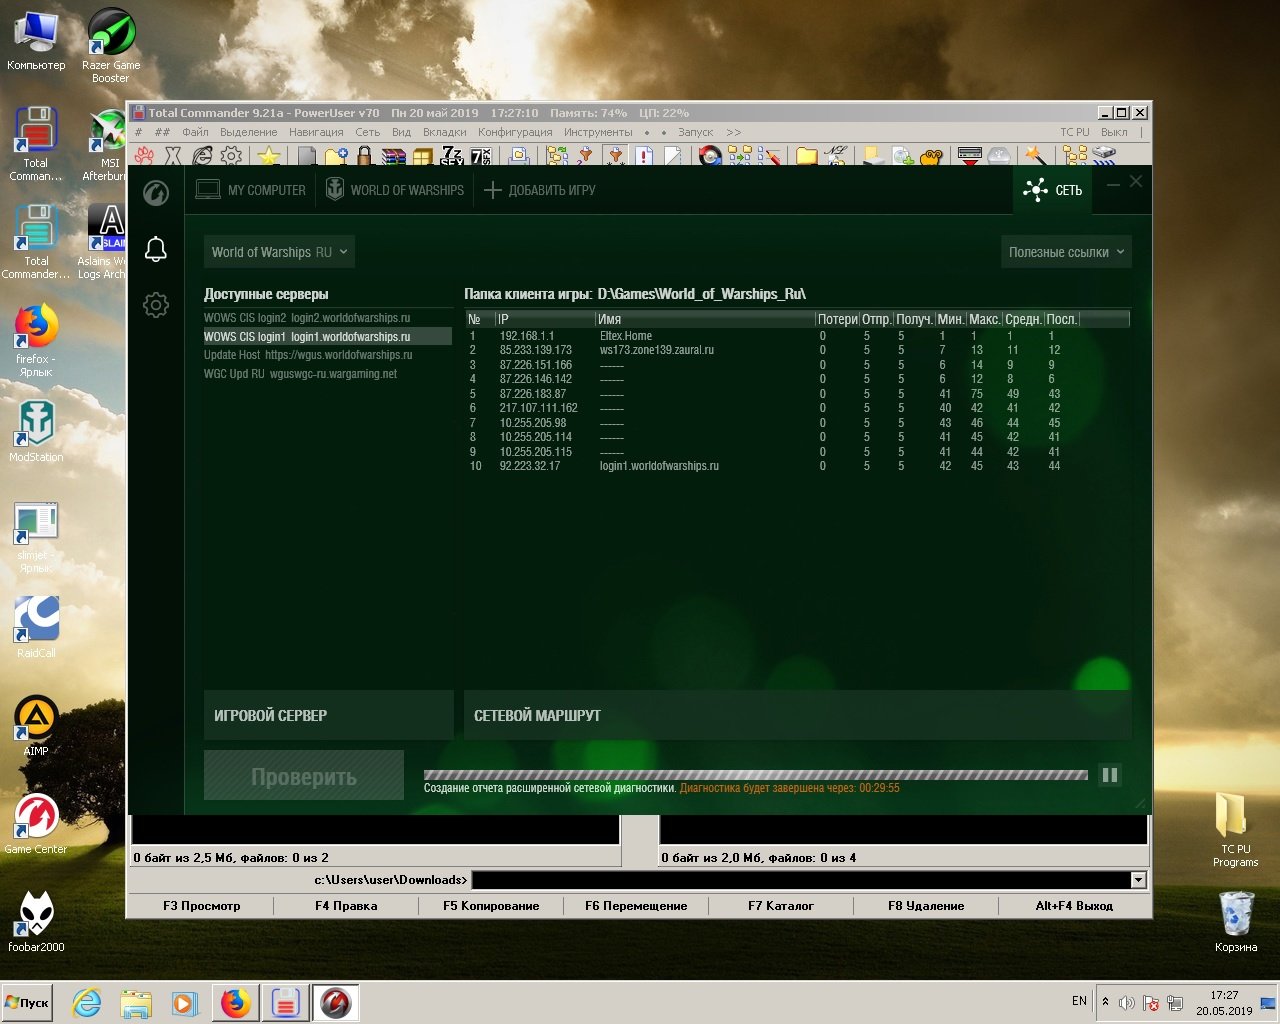The height and width of the screenshot is (1024, 1280).
Task: Click F4 Правка button
Action: pyautogui.click(x=346, y=906)
